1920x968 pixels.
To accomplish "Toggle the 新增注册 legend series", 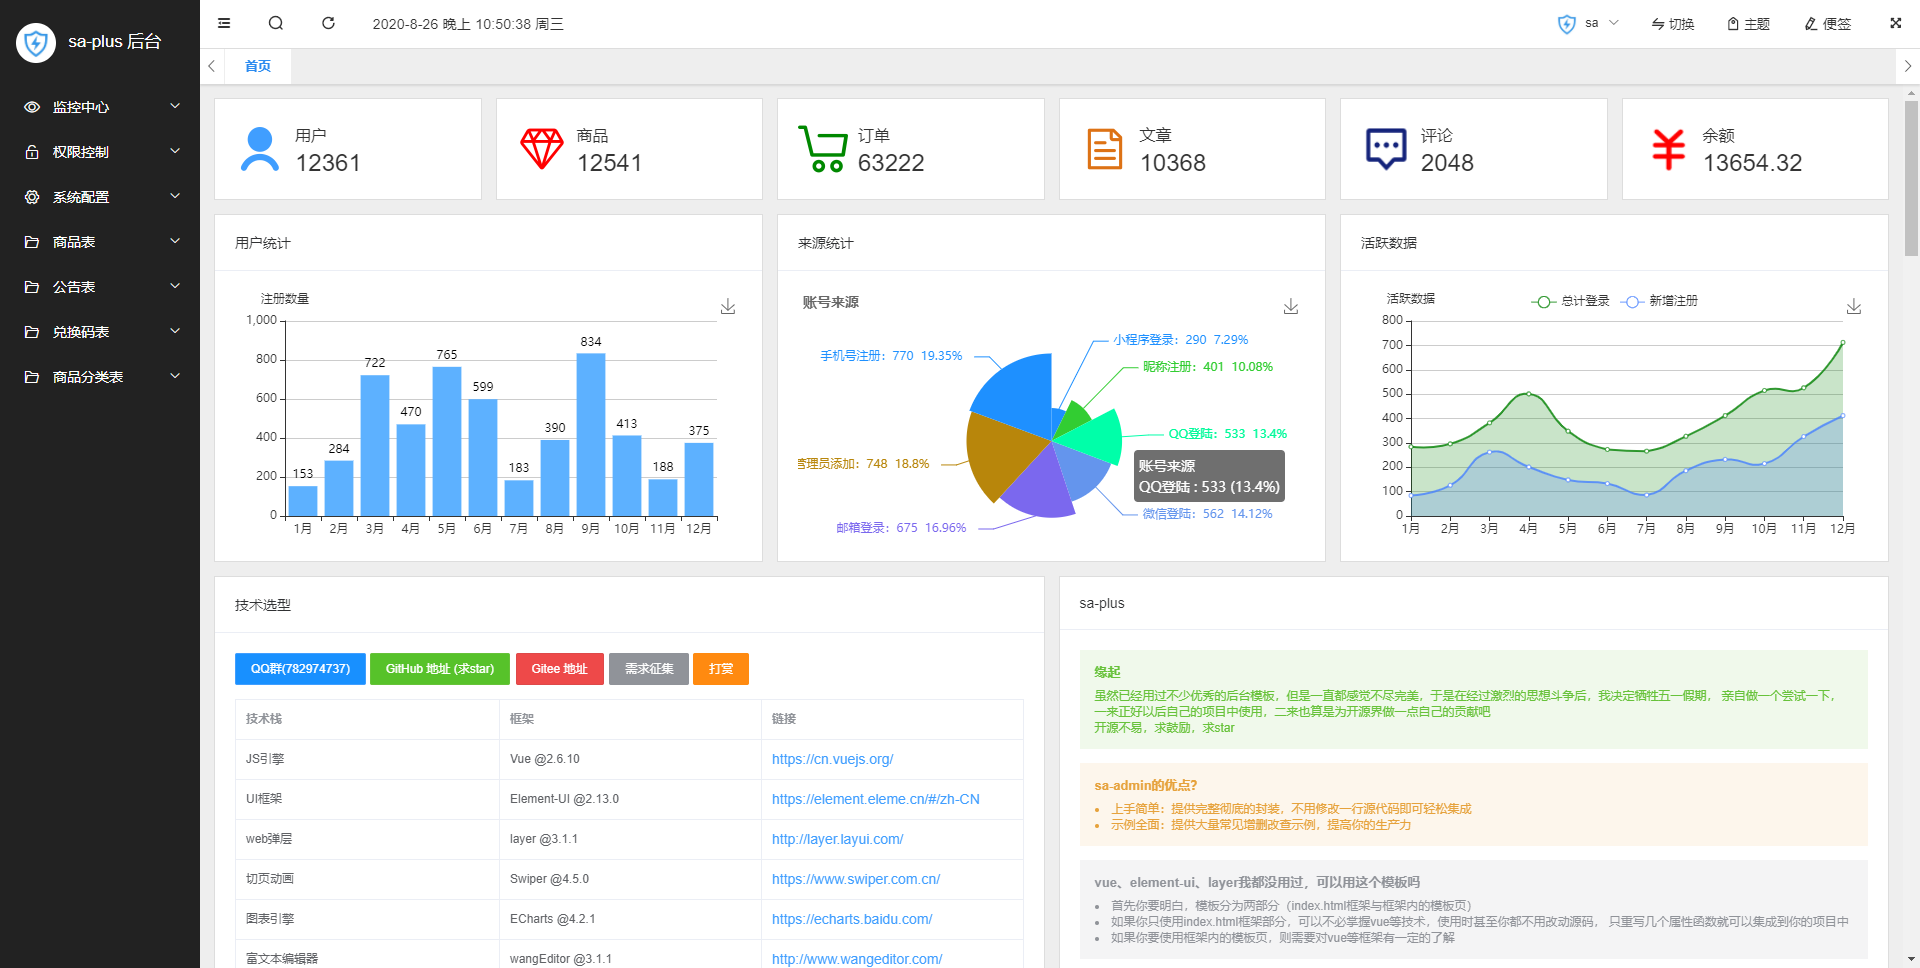I will 1660,301.
